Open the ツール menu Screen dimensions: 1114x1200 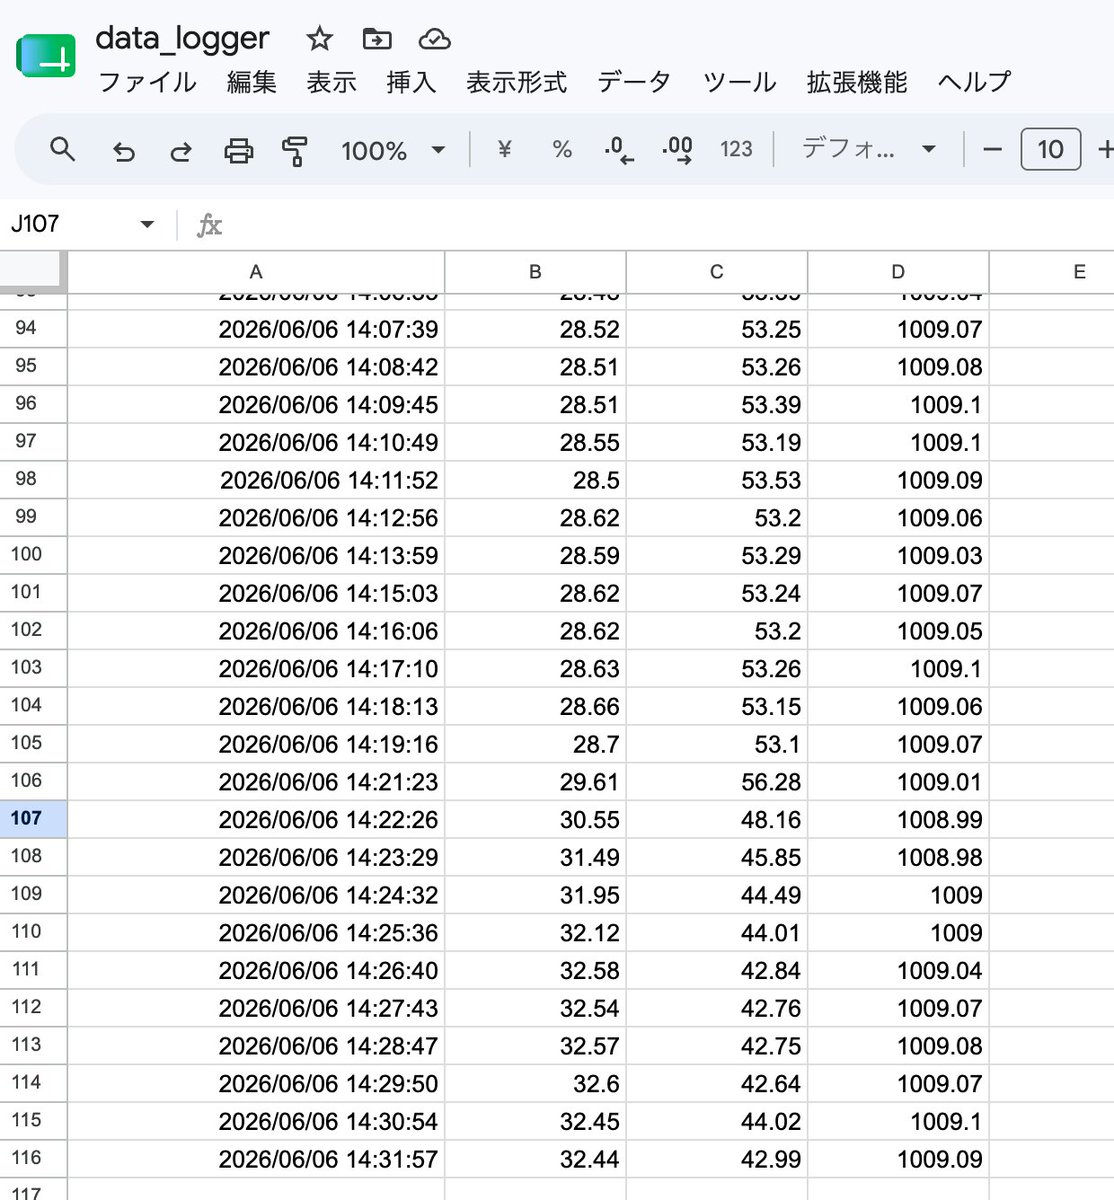[x=739, y=82]
